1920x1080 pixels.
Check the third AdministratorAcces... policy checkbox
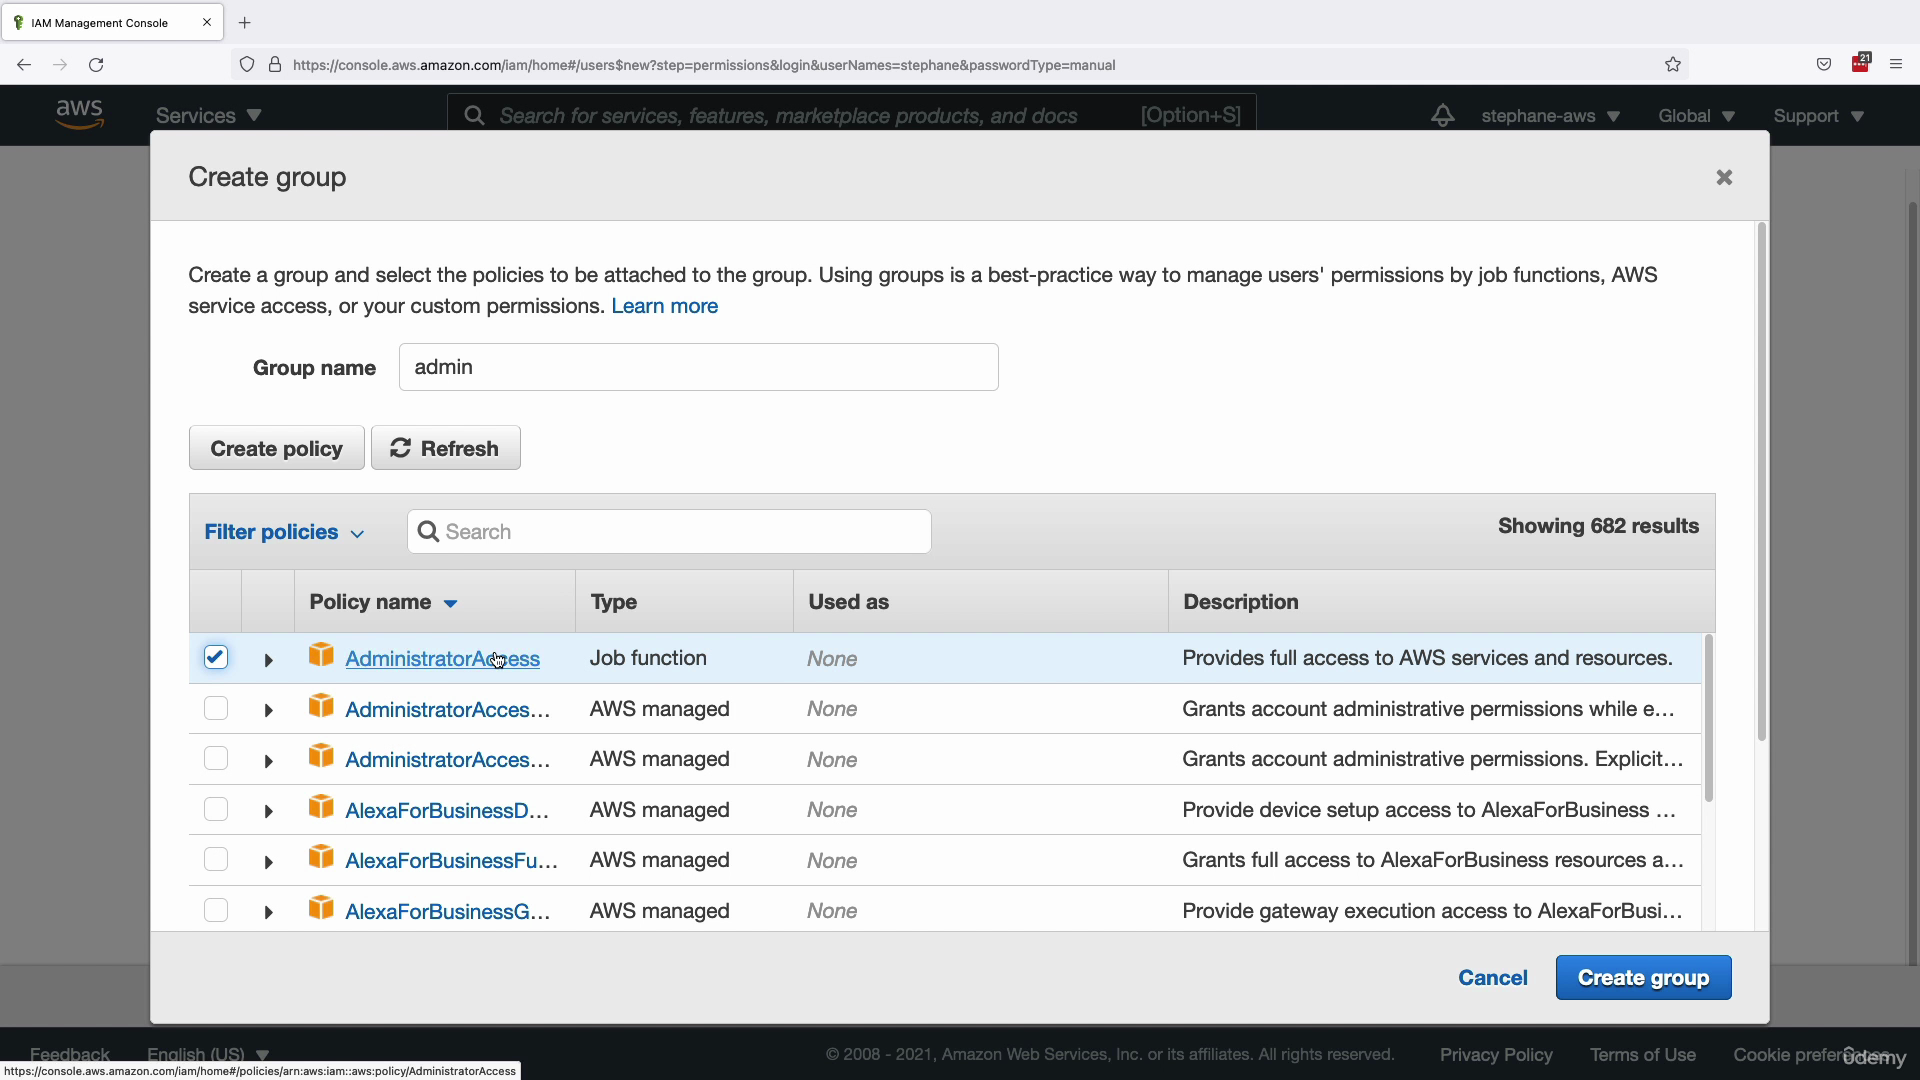216,758
